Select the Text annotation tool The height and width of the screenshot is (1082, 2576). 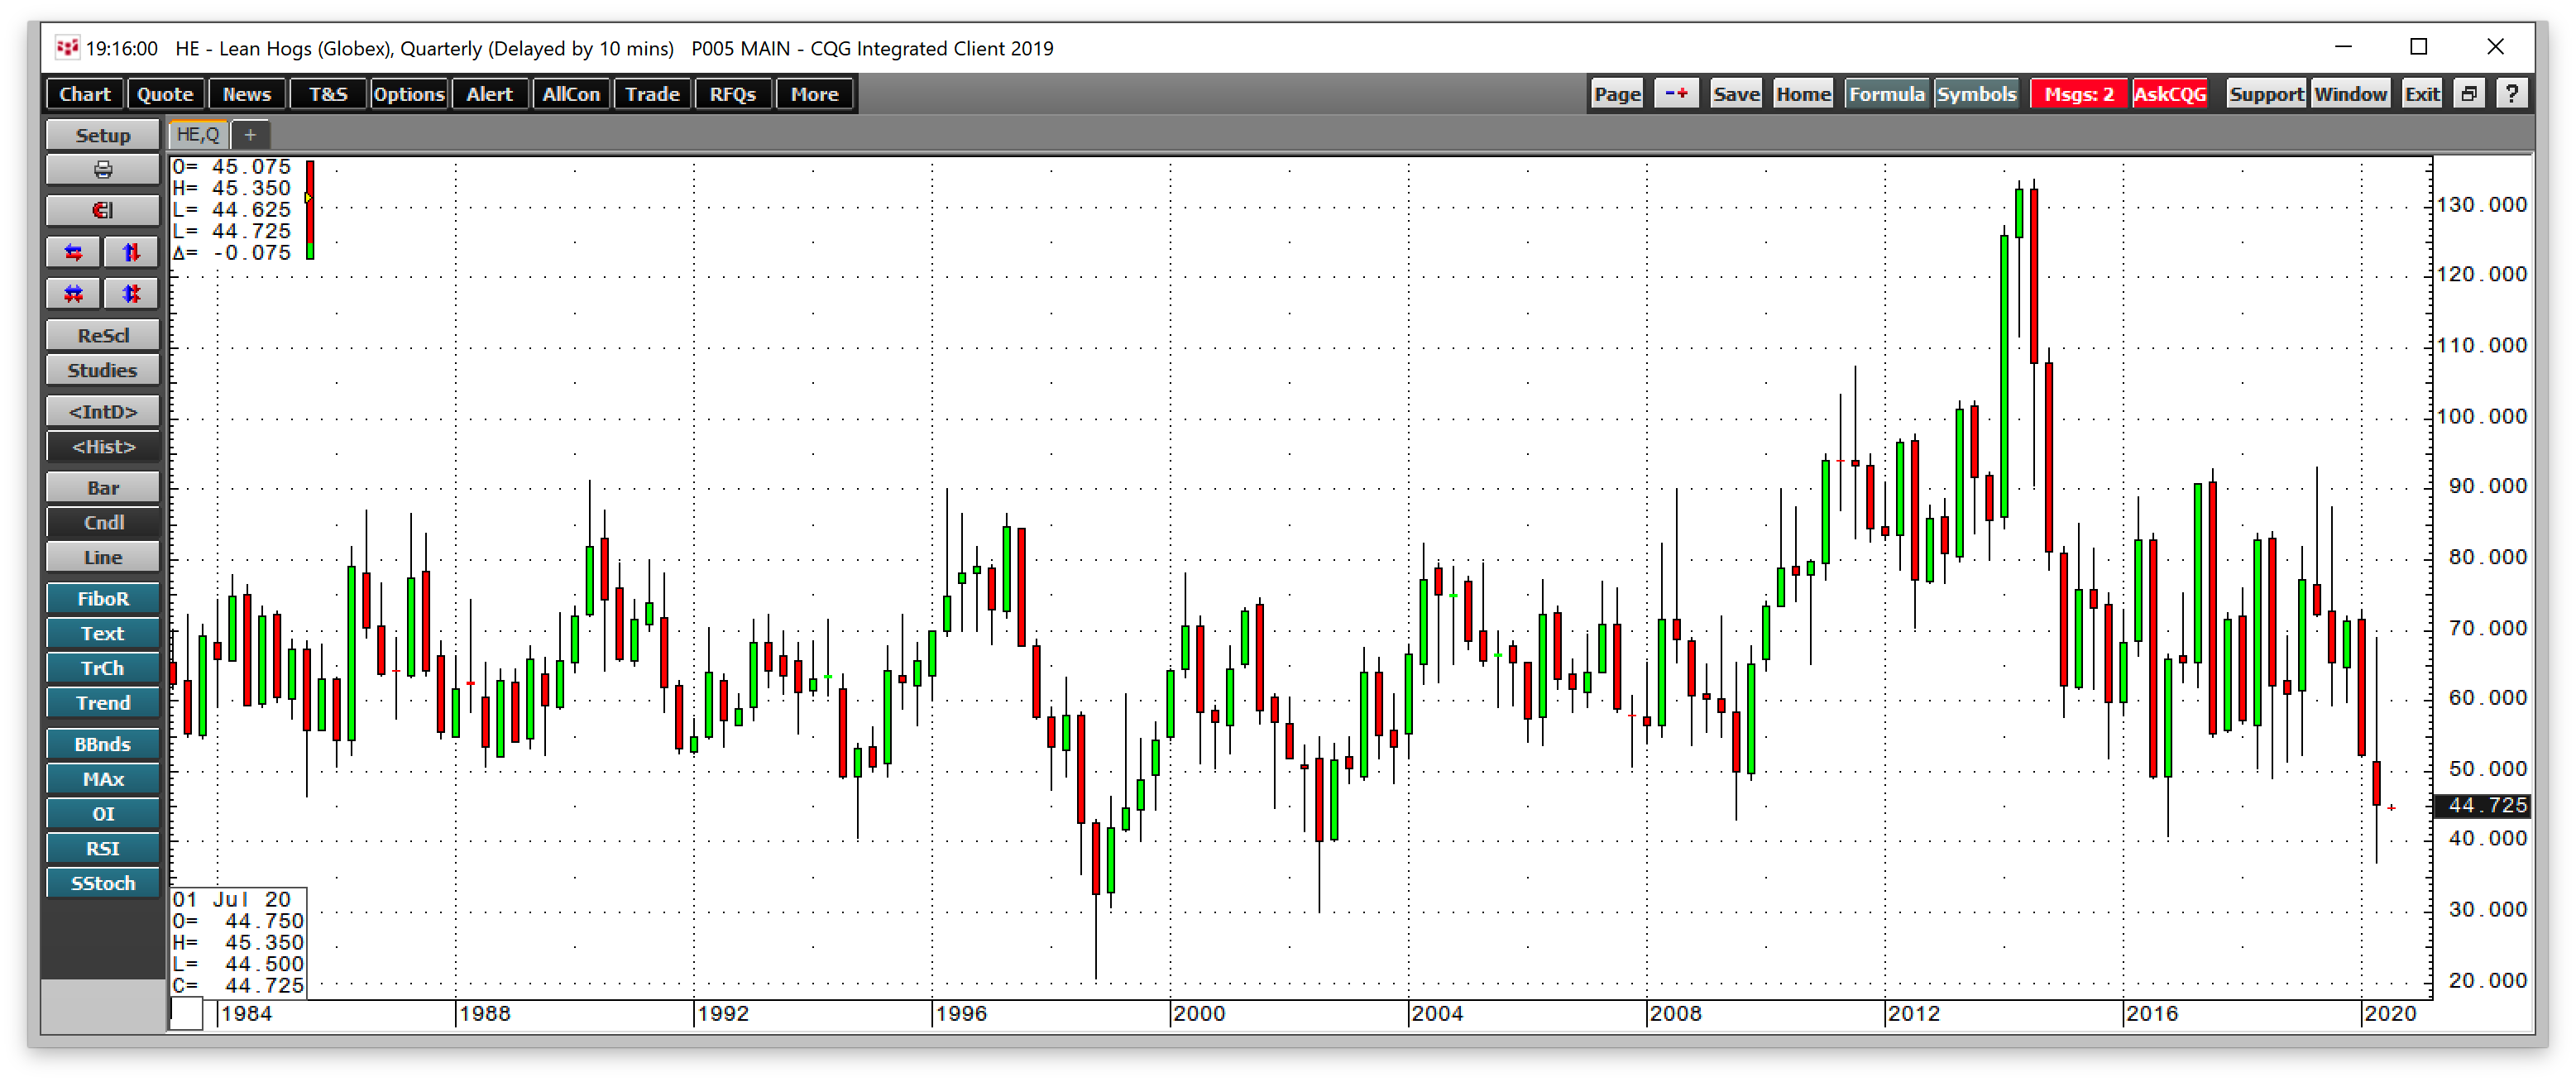102,633
